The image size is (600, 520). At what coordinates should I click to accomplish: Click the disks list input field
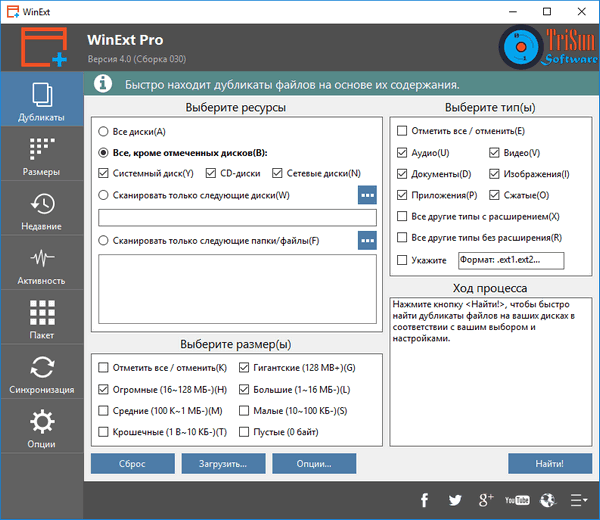tap(237, 218)
